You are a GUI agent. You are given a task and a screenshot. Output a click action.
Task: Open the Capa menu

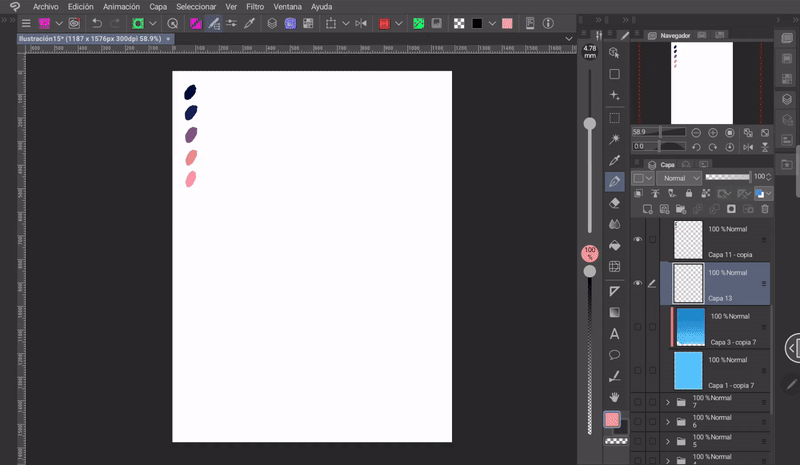(x=158, y=6)
